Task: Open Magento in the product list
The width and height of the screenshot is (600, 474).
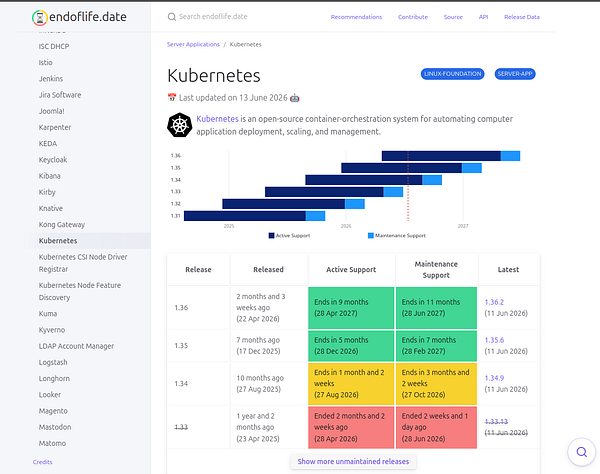Action: coord(53,411)
